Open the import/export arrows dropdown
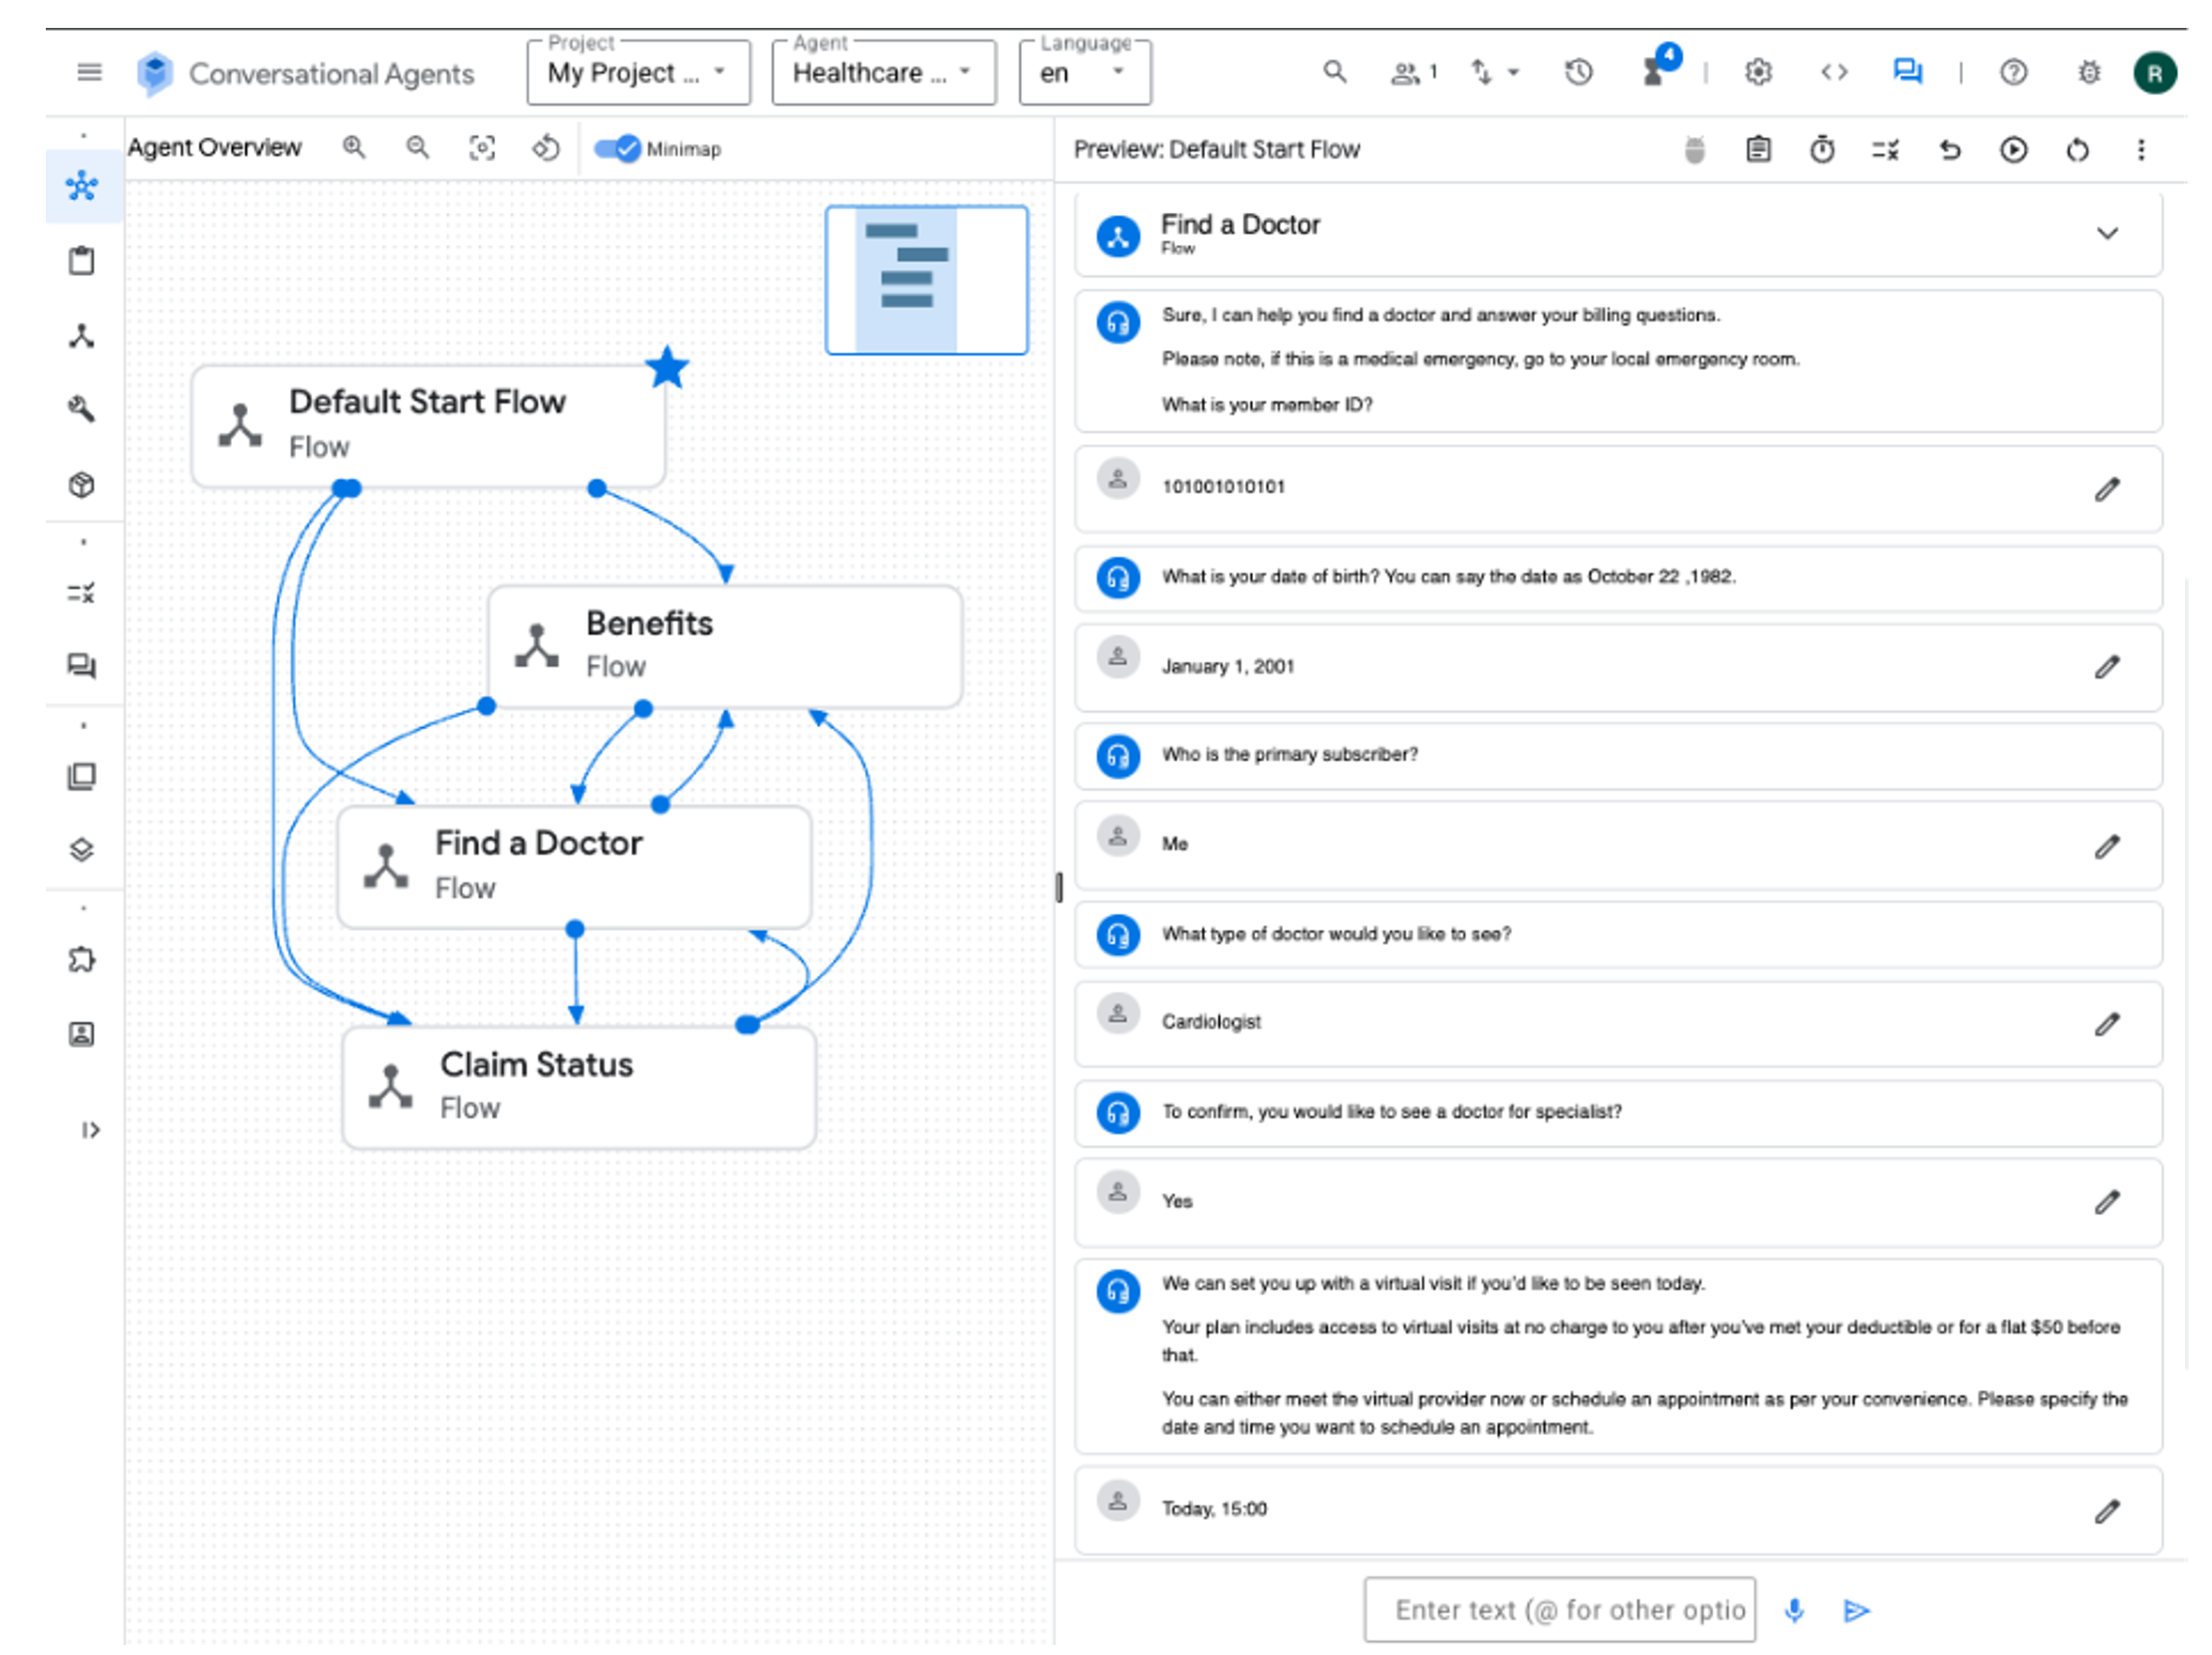2212x1655 pixels. coord(1494,72)
